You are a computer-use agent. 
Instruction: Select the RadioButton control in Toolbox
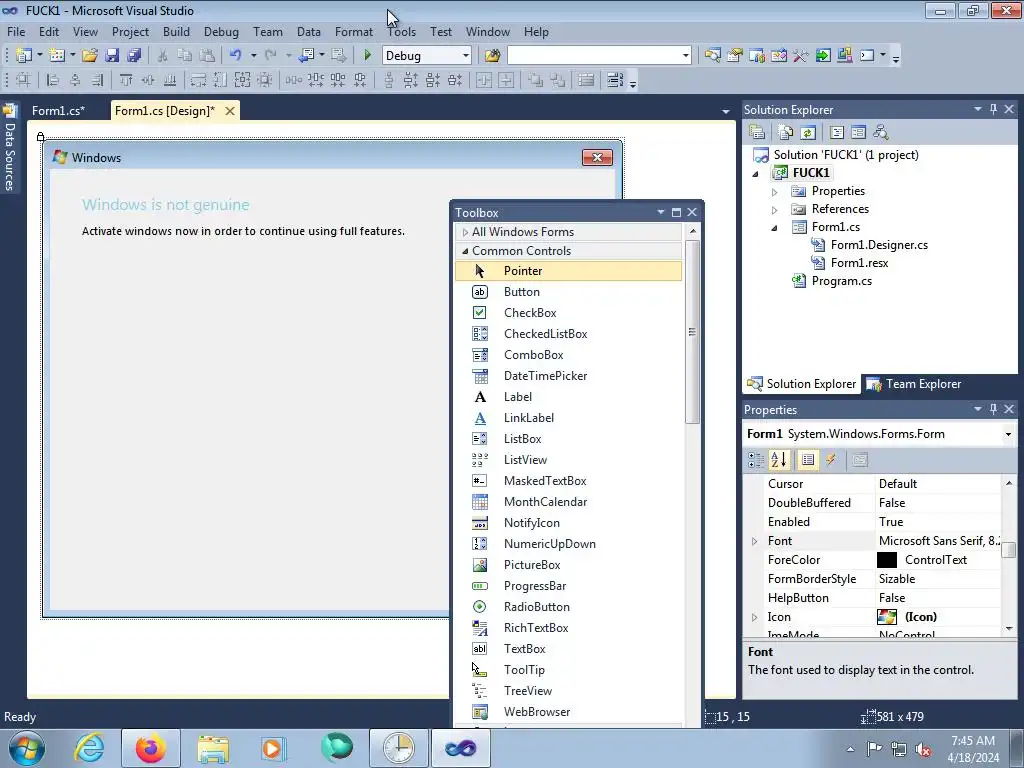coord(568,607)
